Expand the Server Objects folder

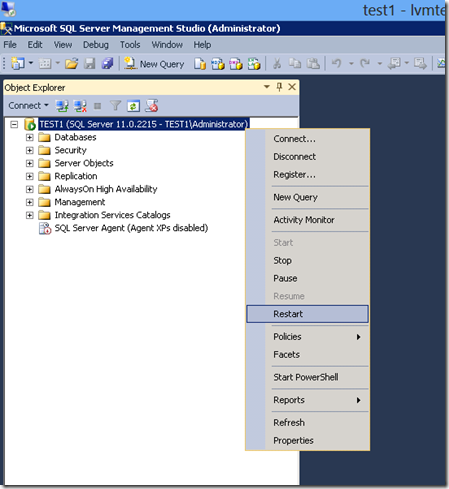(30, 163)
